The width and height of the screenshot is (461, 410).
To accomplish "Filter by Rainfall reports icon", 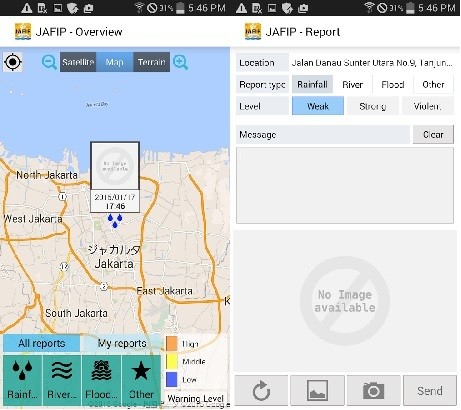I will point(22,380).
